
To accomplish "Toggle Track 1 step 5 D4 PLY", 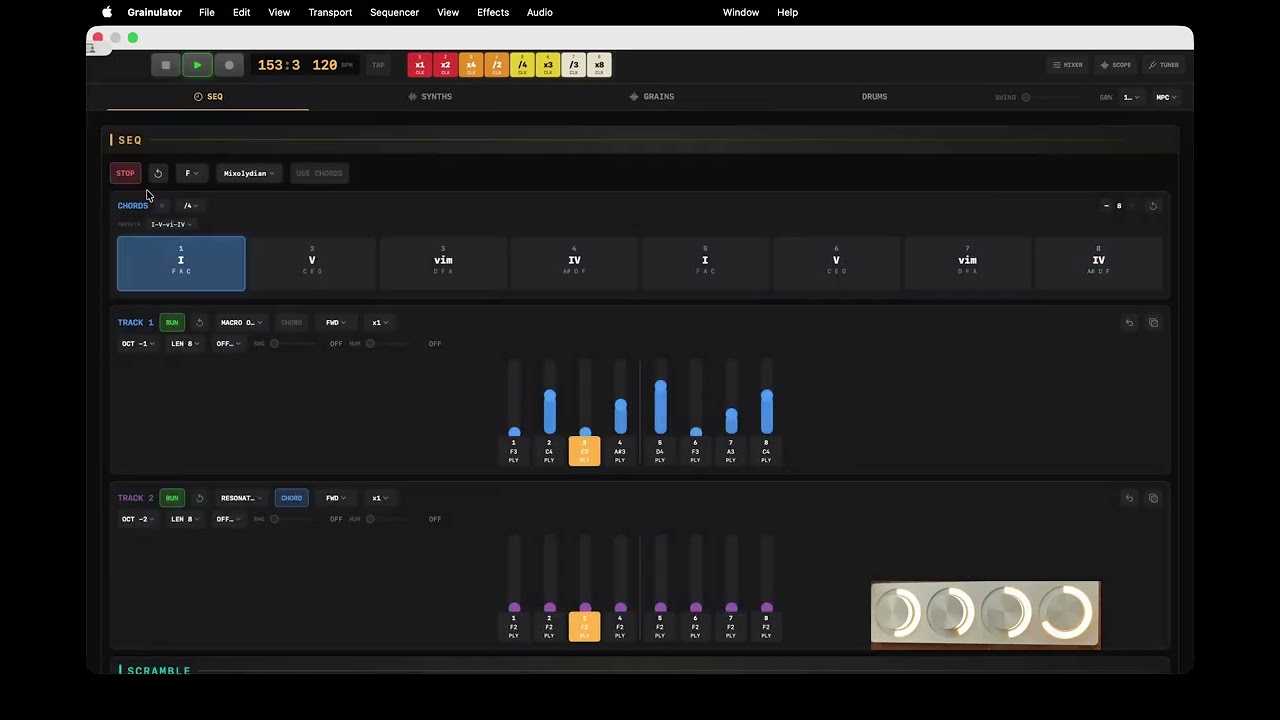I will (x=660, y=451).
